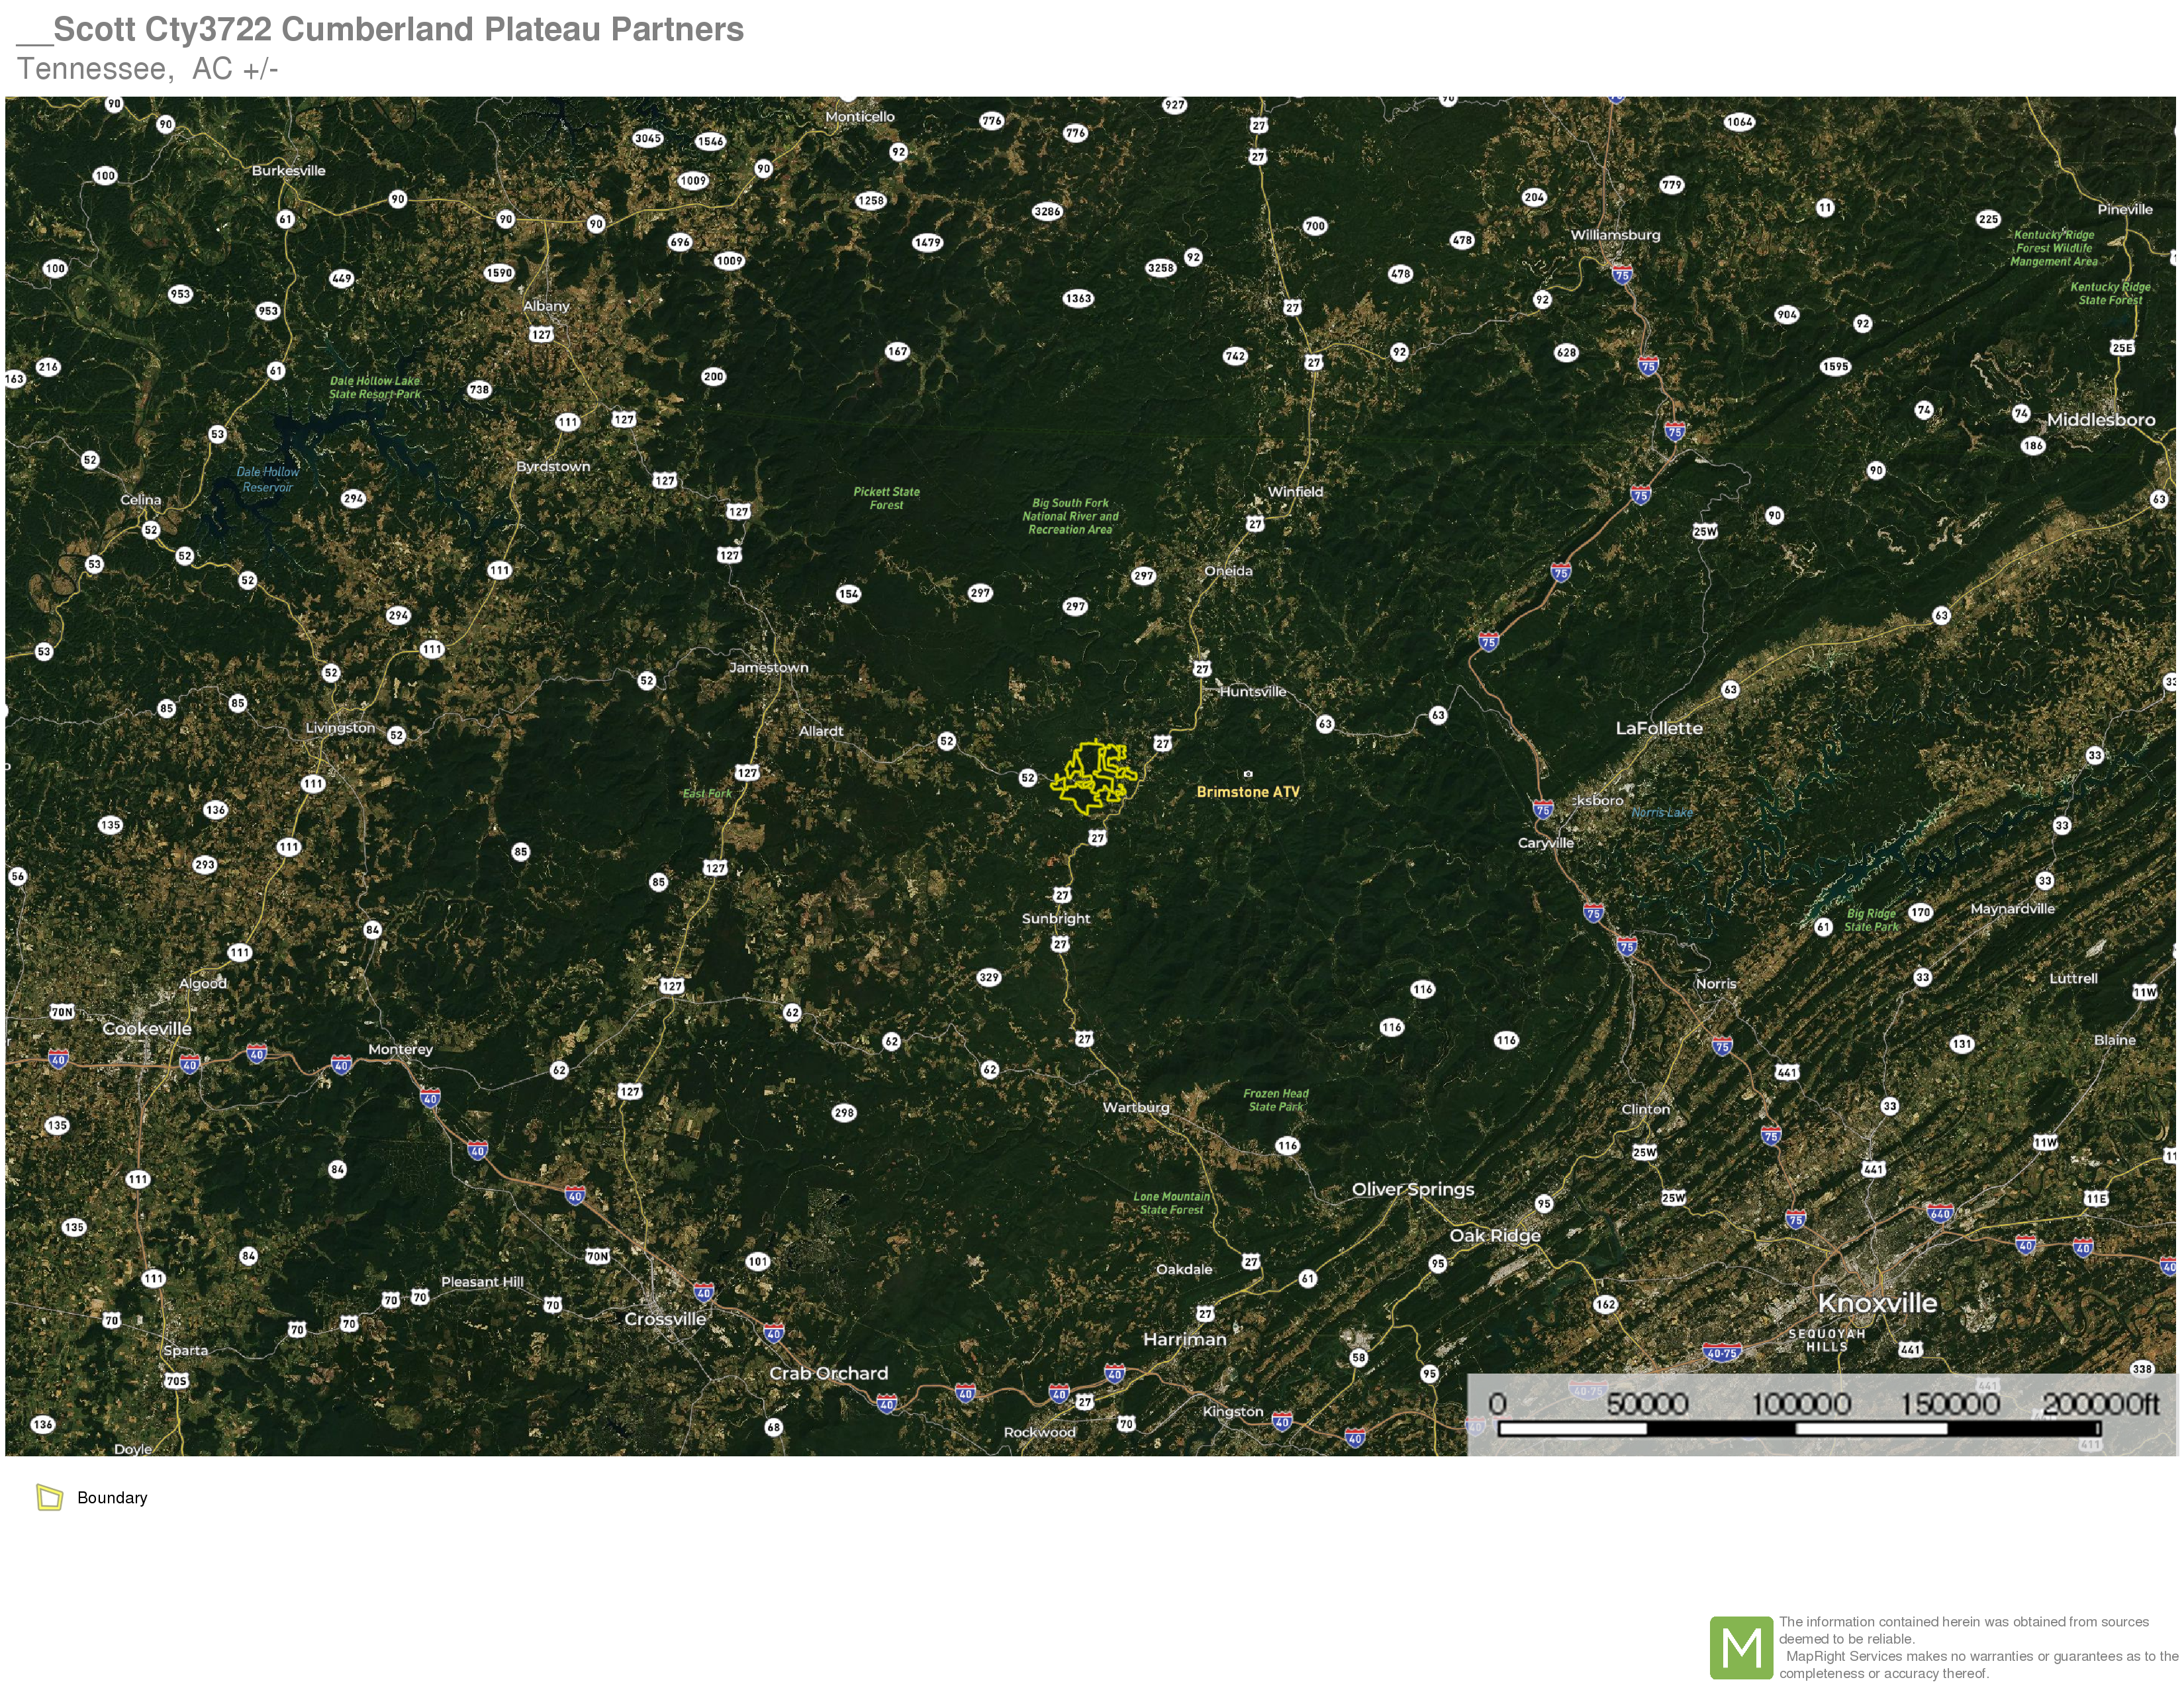The image size is (2184, 1688).
Task: Click the route 1064 shield marker
Action: 1739,122
